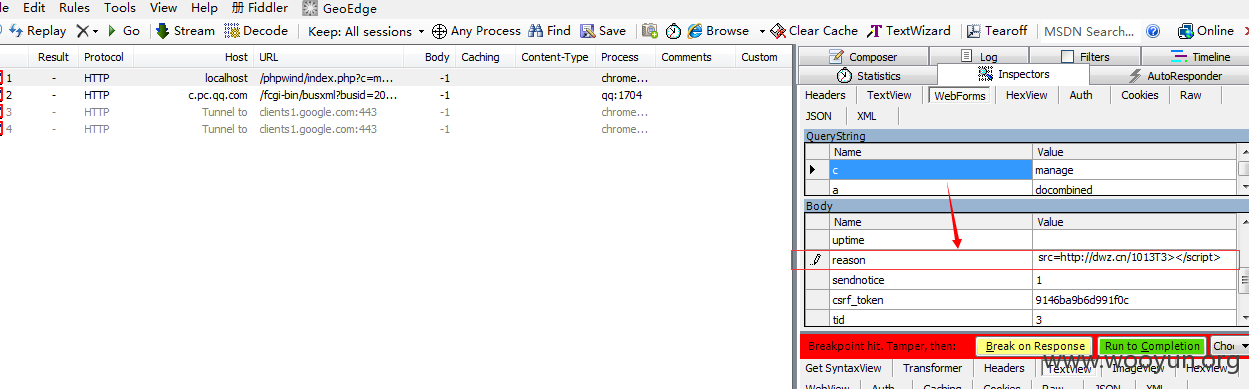The height and width of the screenshot is (389, 1249).
Task: Click the AutoResponder lightning icon
Action: tap(1134, 76)
